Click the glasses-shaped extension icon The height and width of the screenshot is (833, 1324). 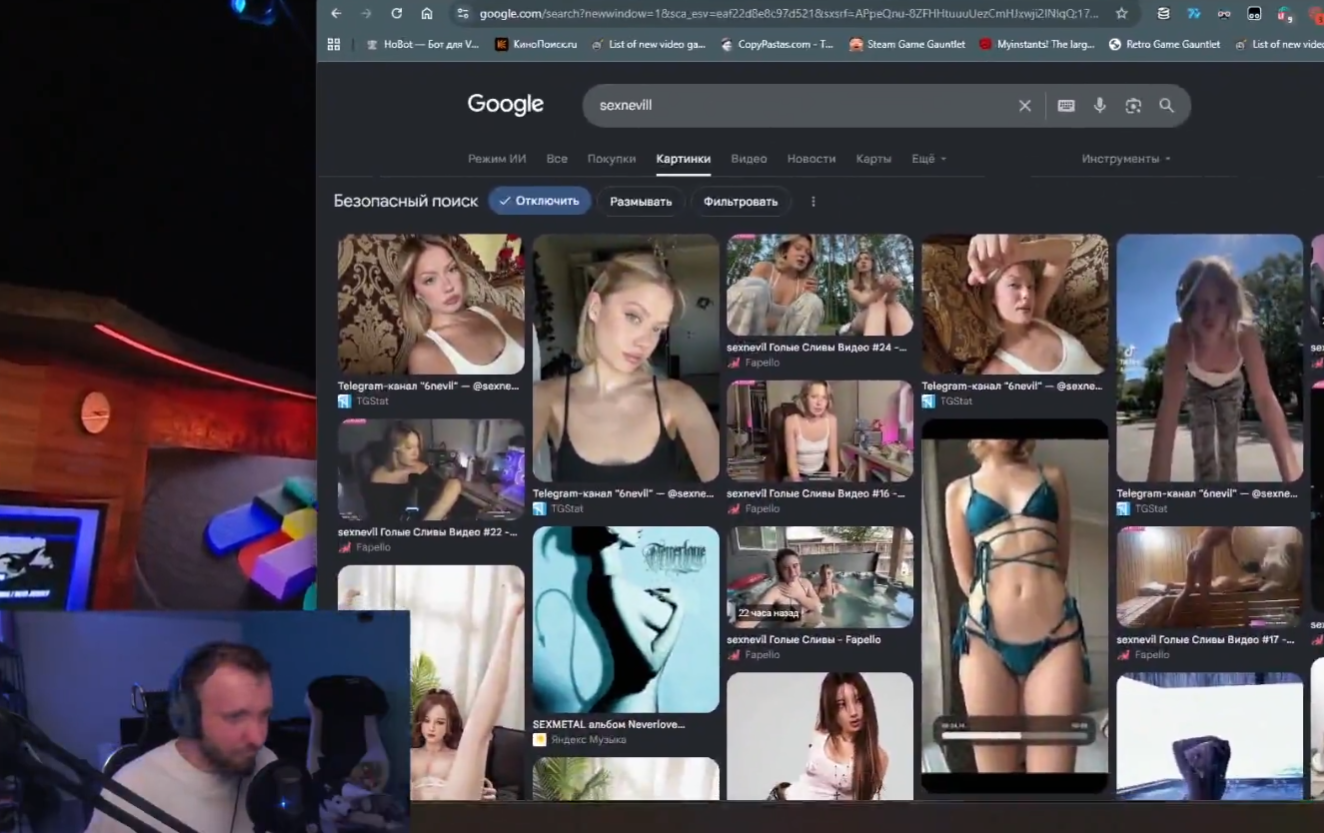point(1224,14)
